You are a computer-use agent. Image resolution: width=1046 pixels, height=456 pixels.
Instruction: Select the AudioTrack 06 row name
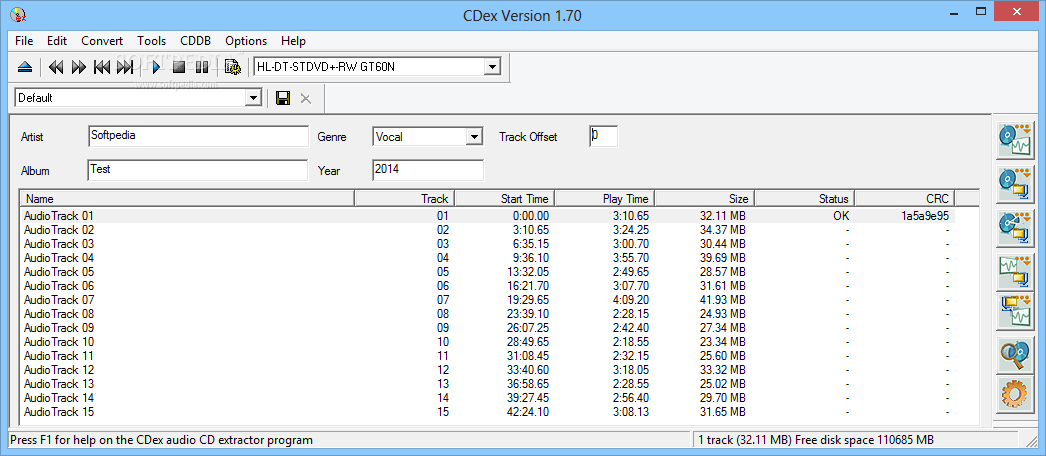[59, 286]
